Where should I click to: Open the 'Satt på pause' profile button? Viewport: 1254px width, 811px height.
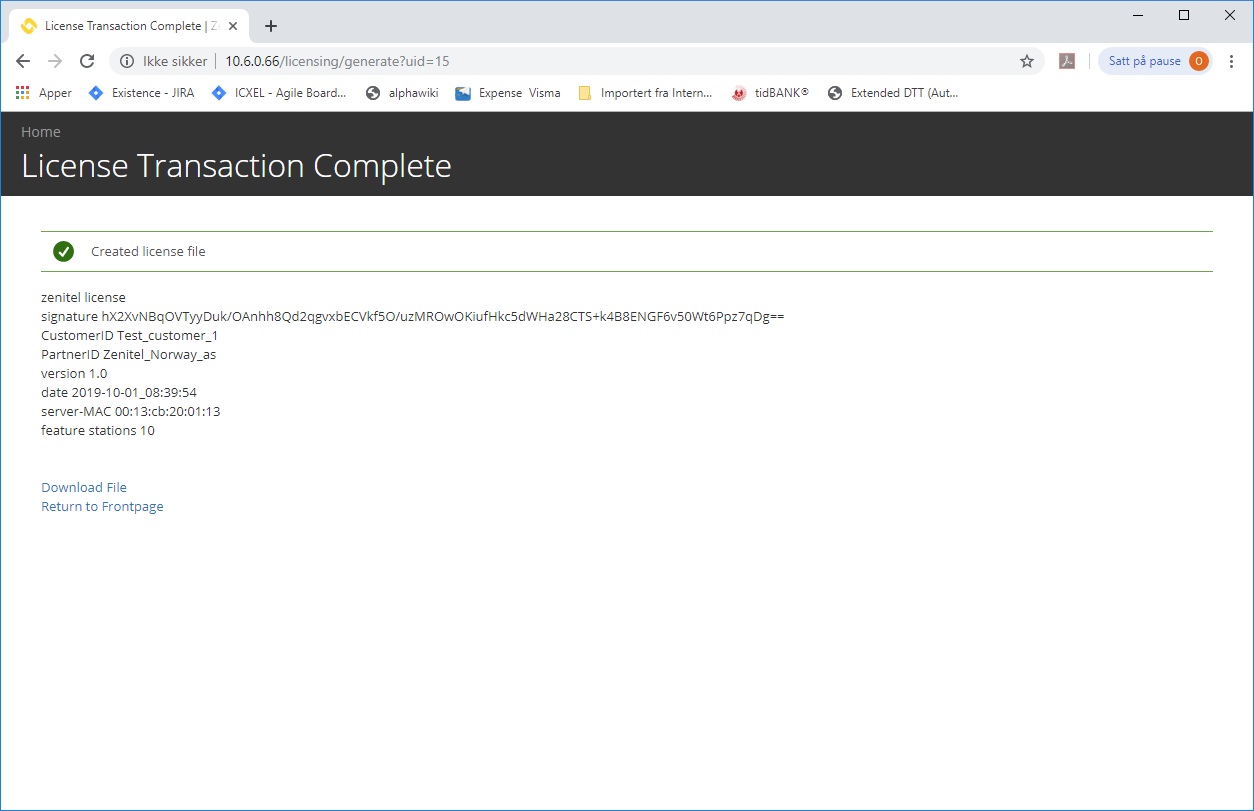pos(1156,61)
